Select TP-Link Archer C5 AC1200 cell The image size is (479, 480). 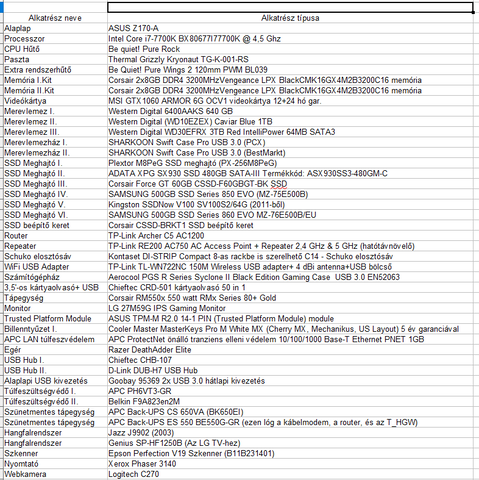(290, 236)
